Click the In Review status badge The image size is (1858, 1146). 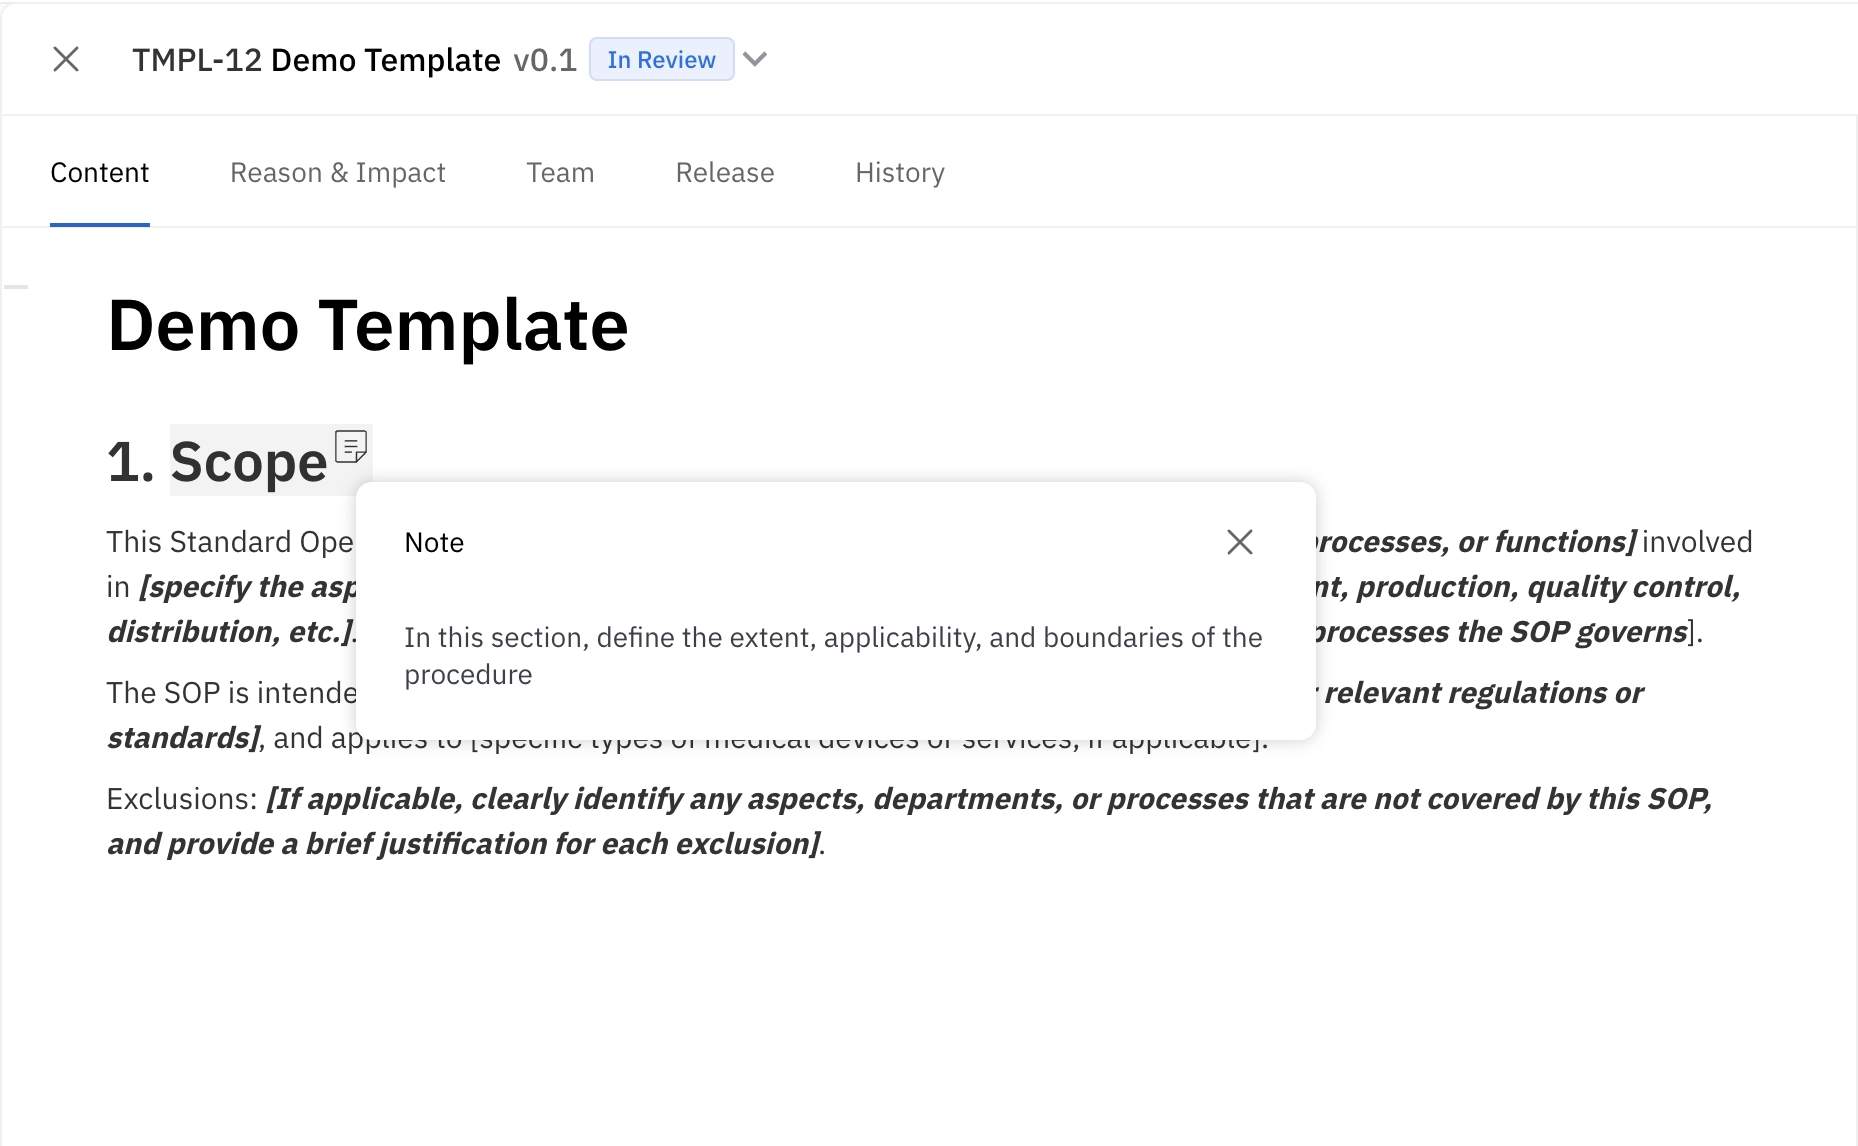pyautogui.click(x=661, y=59)
